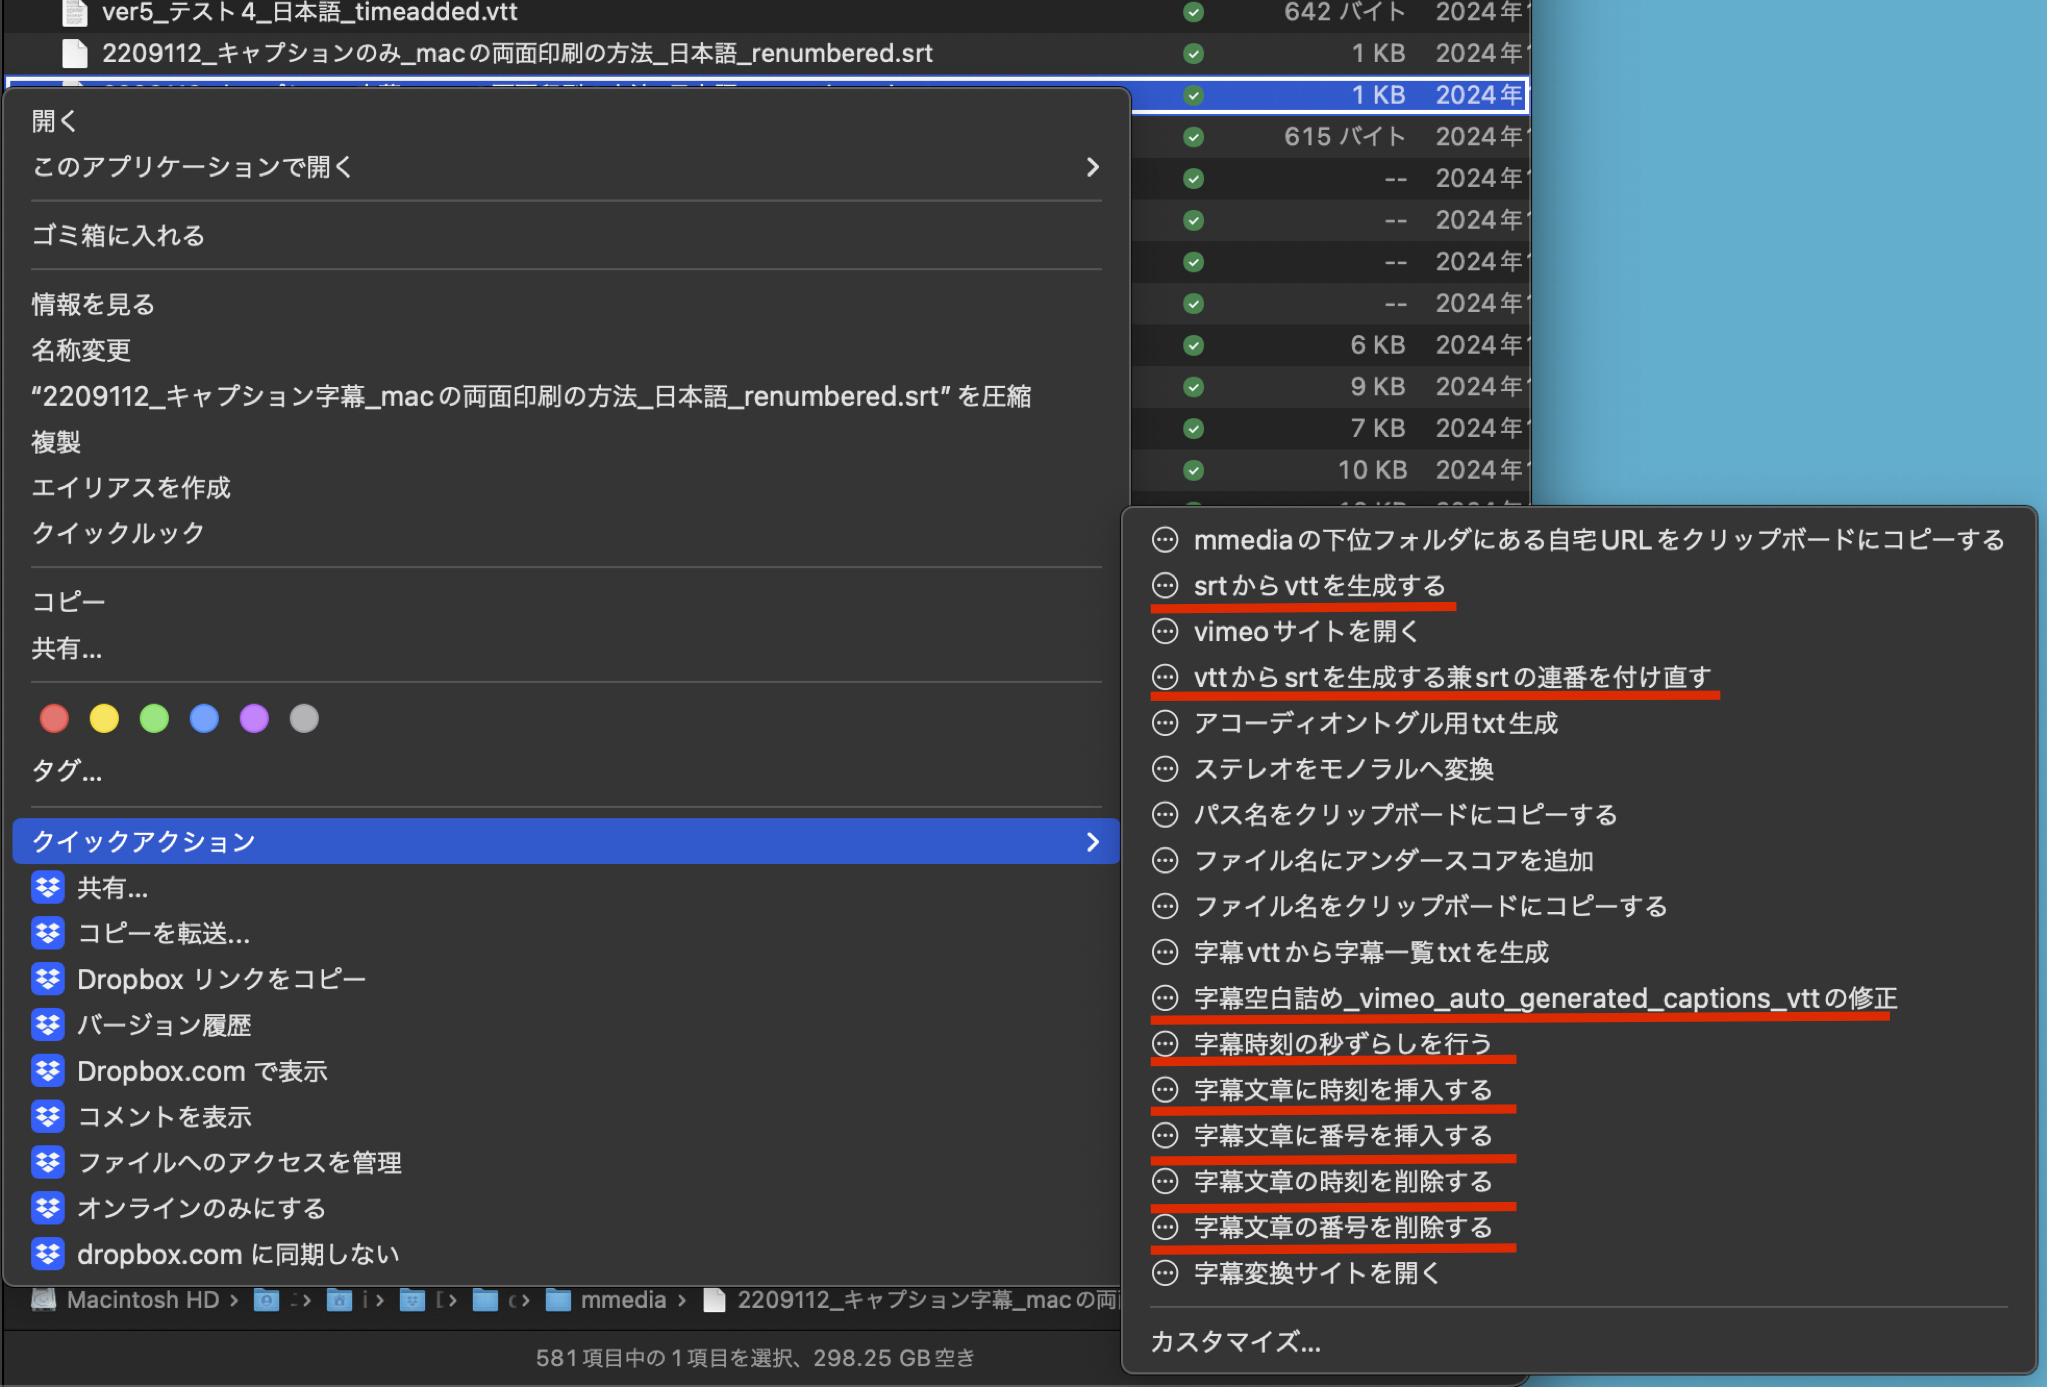The height and width of the screenshot is (1387, 2047).
Task: Click green sync checkmark on 615 バイト row
Action: [x=1193, y=137]
